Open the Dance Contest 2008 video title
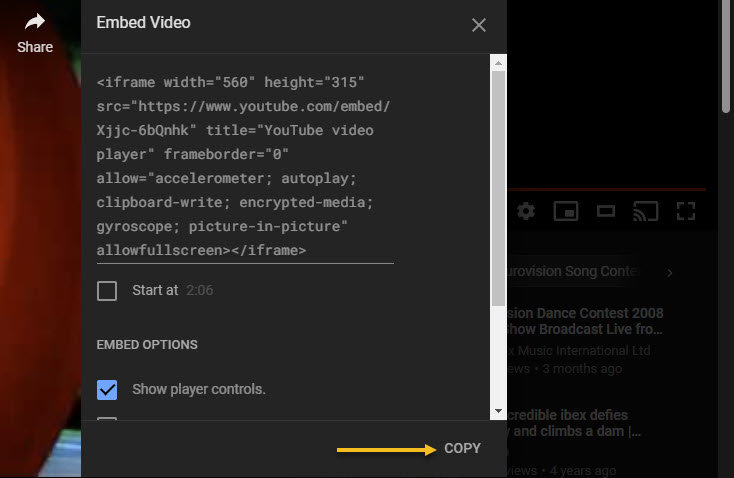 click(585, 321)
